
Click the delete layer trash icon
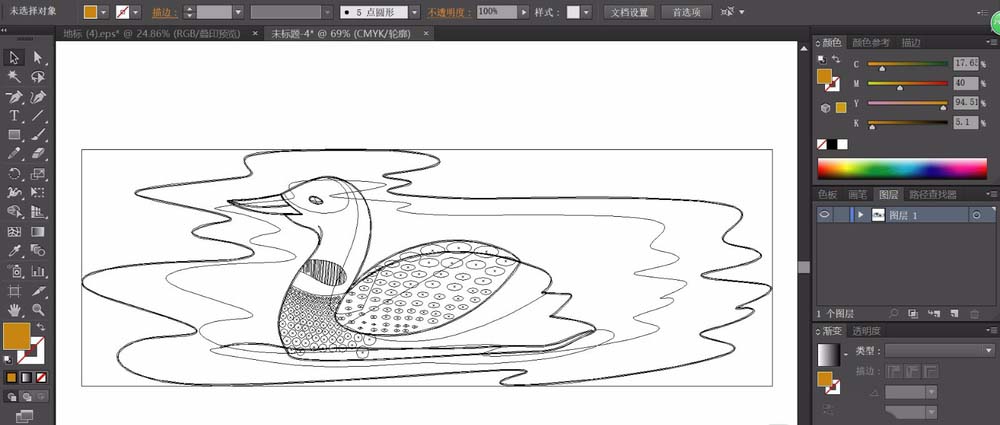[x=974, y=313]
